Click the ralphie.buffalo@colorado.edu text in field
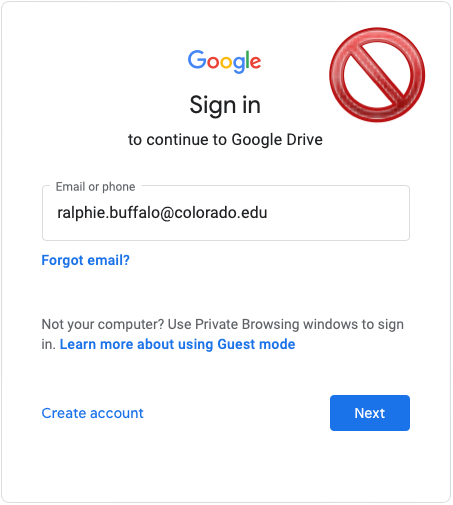 tap(162, 213)
